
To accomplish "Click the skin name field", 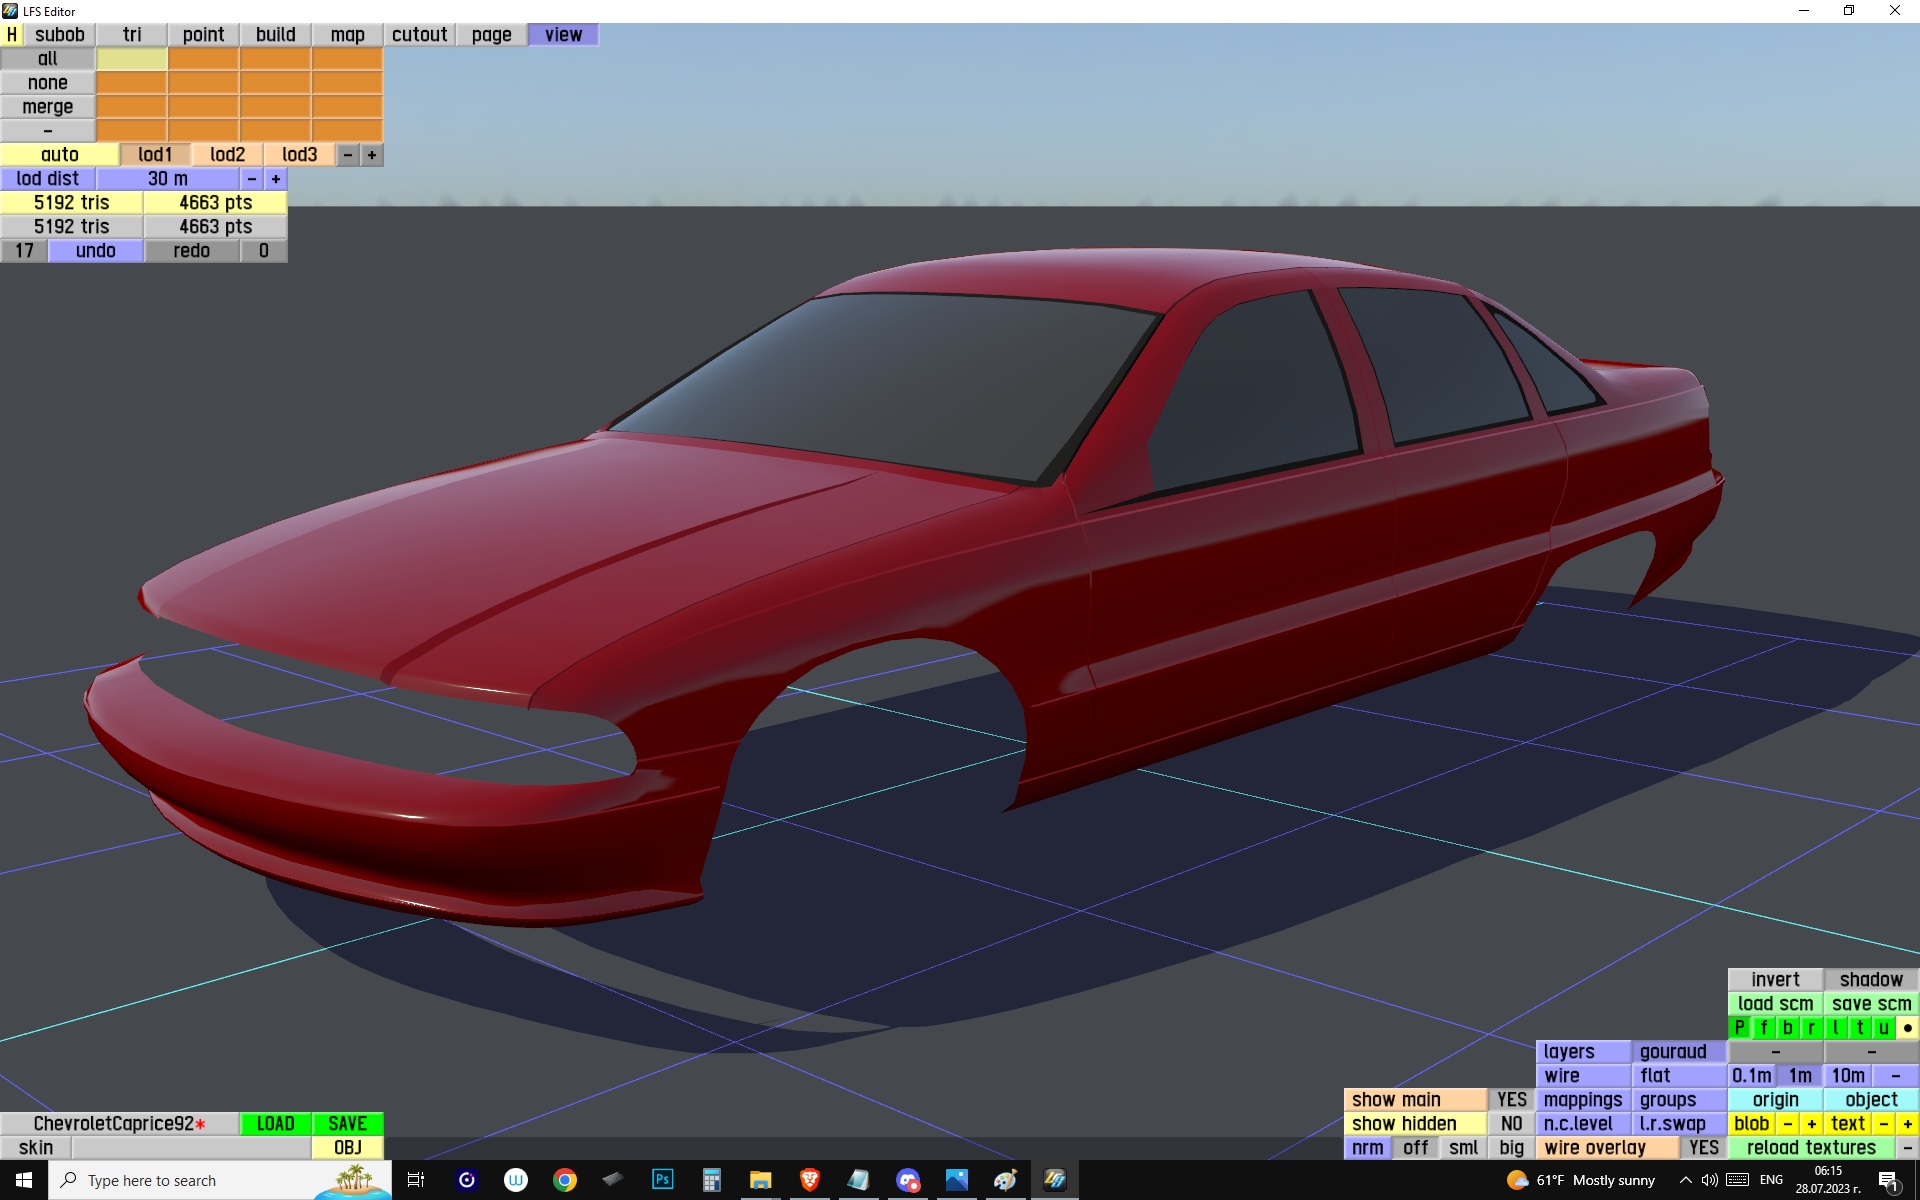I will pyautogui.click(x=190, y=1147).
